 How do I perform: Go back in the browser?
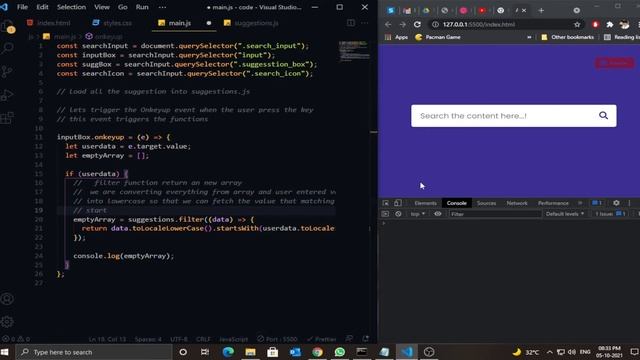[x=388, y=24]
